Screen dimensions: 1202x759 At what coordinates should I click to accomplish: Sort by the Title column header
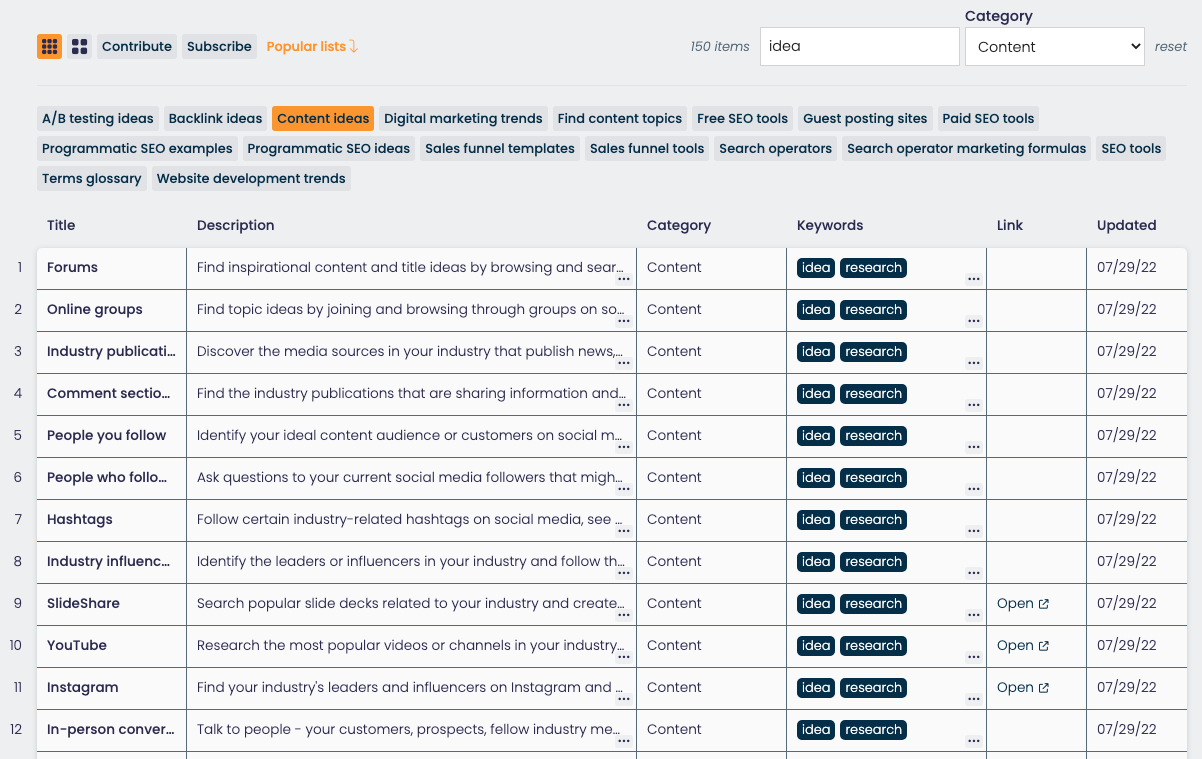[x=61, y=225]
